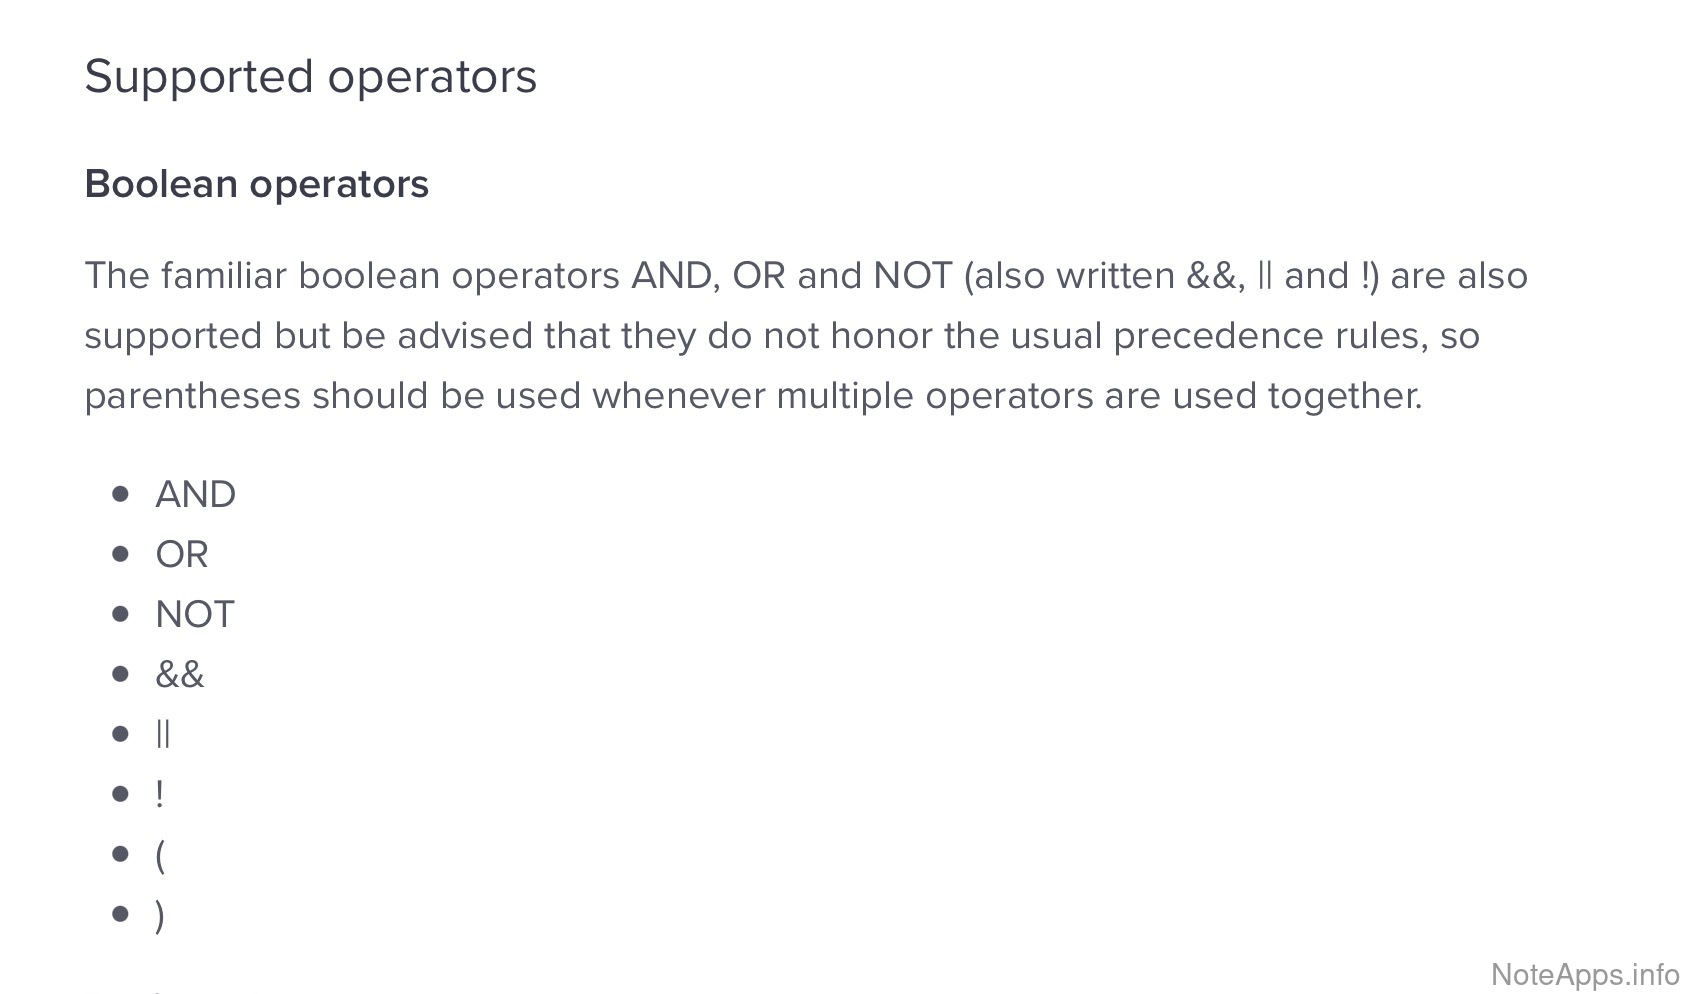Click the word "advised" in the paragraph

point(464,336)
